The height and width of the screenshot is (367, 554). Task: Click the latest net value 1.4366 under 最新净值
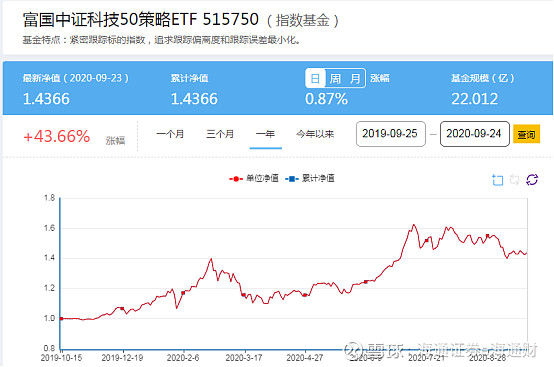(x=46, y=99)
